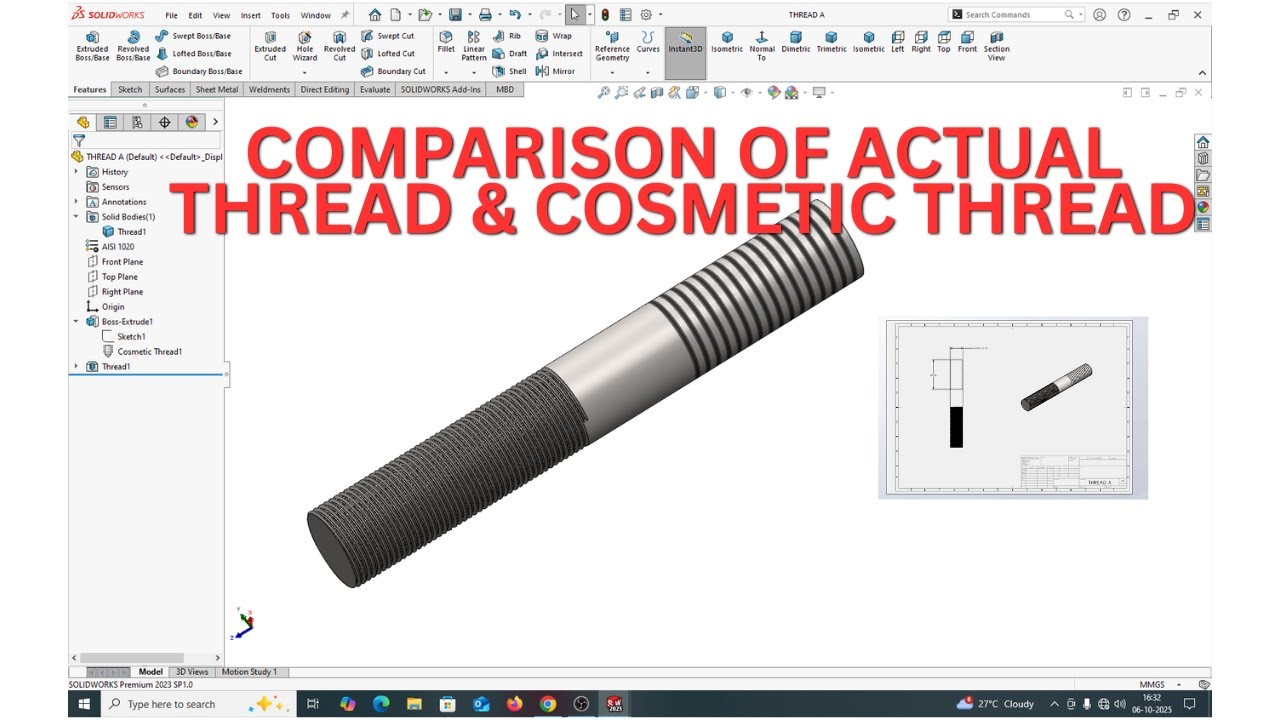Open Google Chrome from the taskbar

point(547,704)
